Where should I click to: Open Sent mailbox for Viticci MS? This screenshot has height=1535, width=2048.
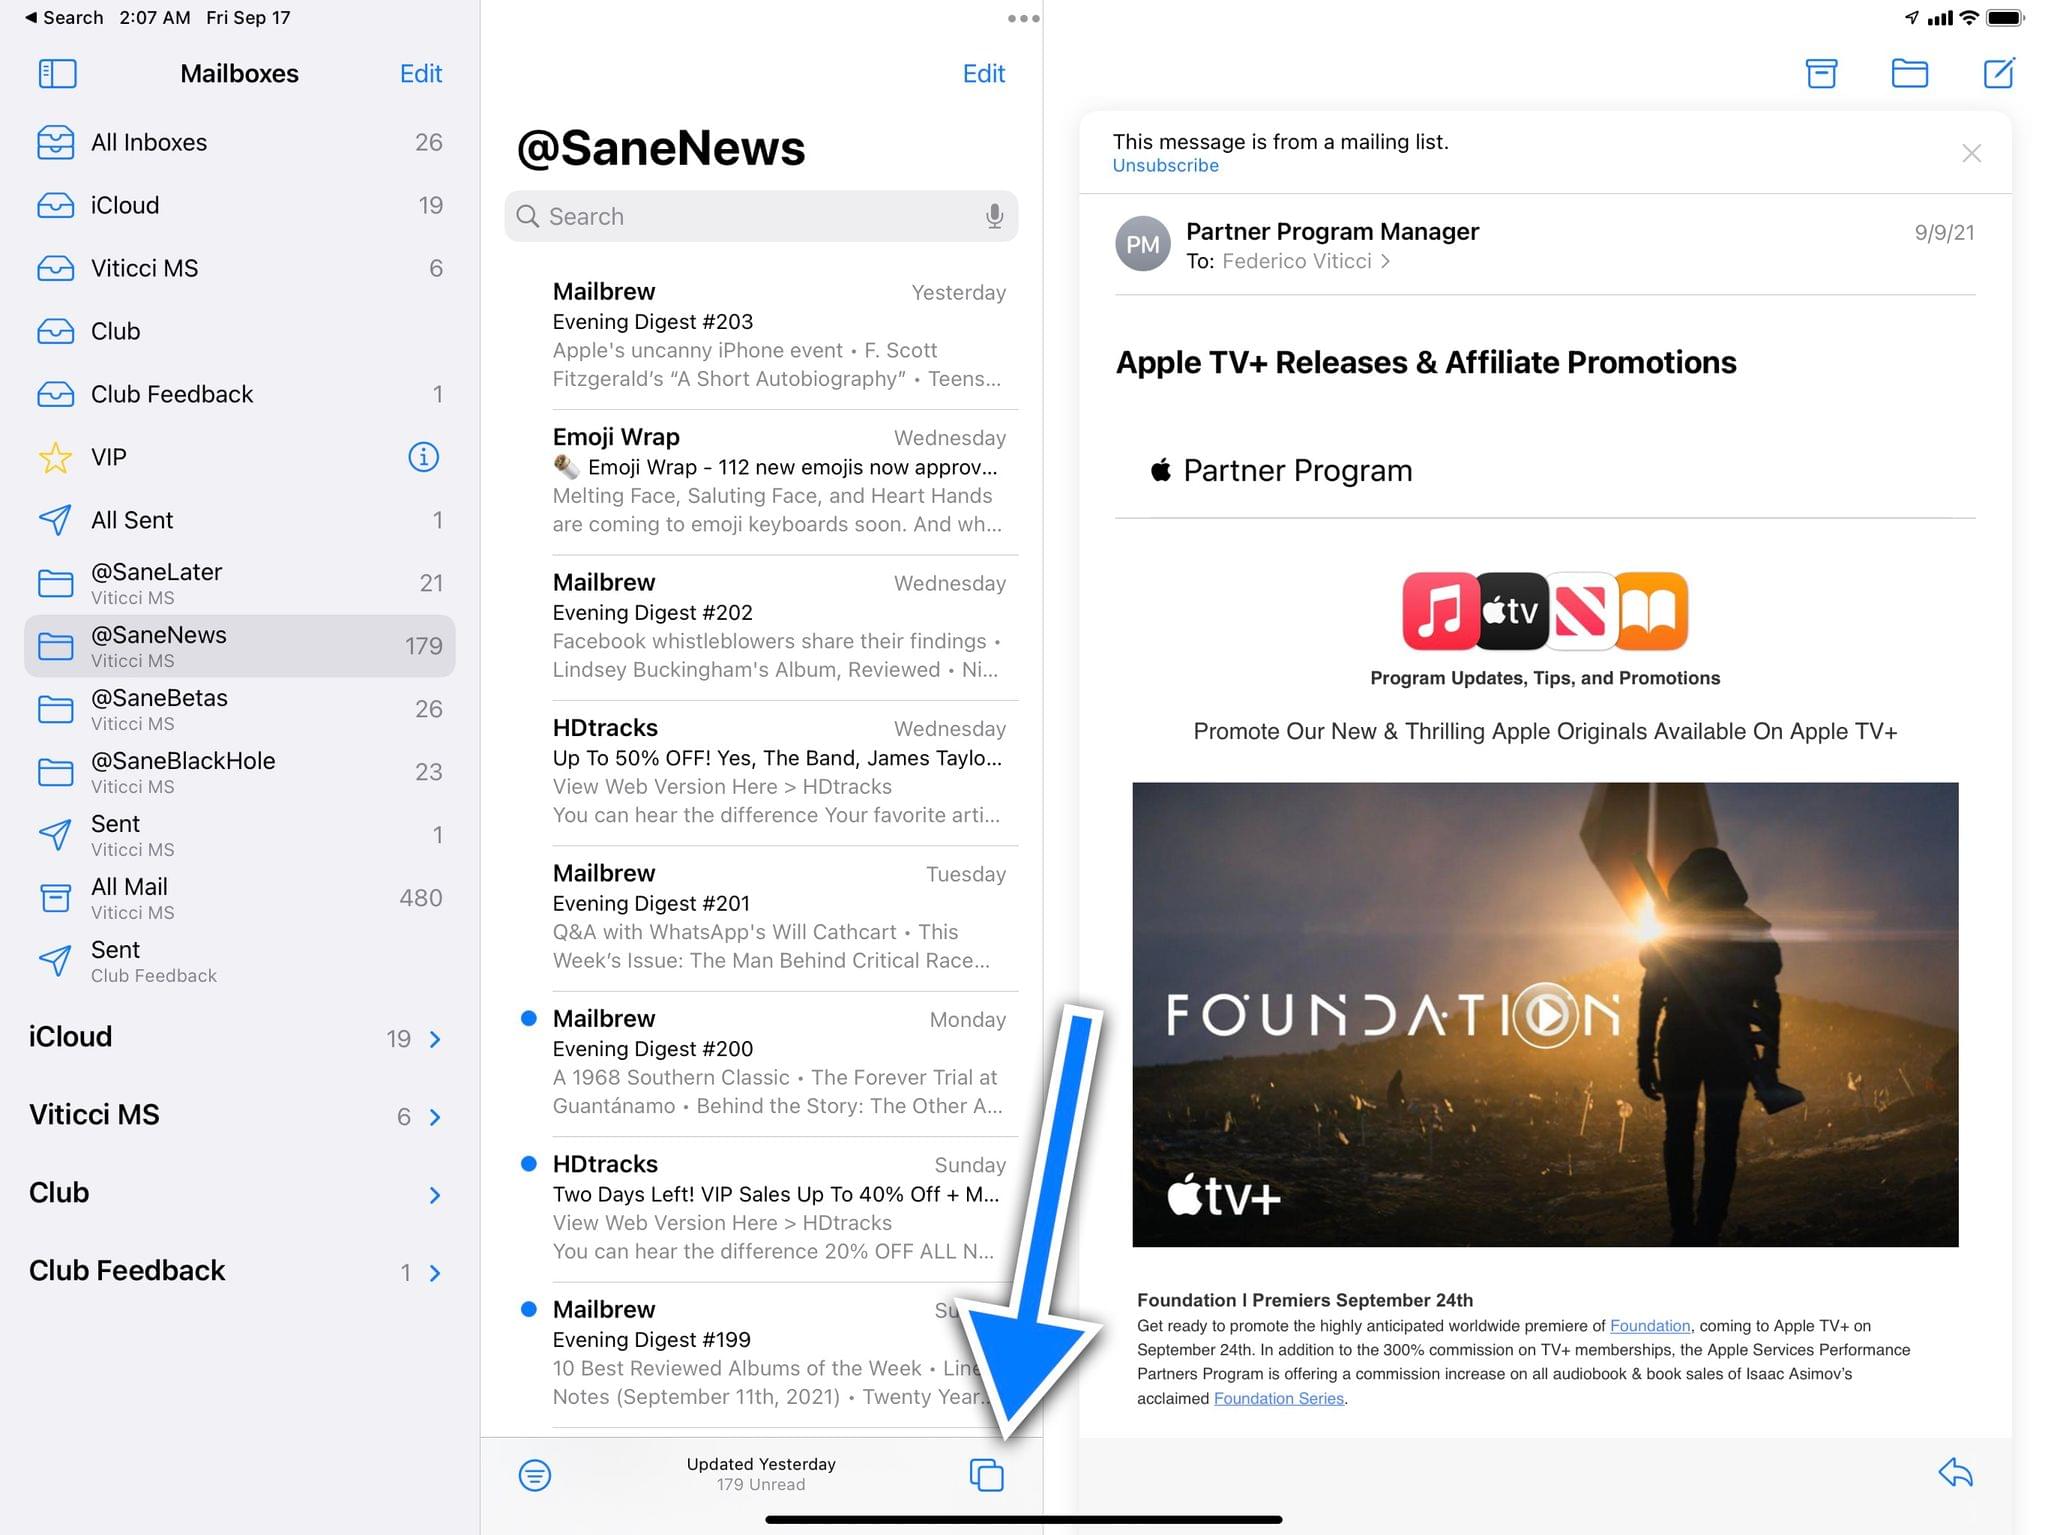click(240, 835)
